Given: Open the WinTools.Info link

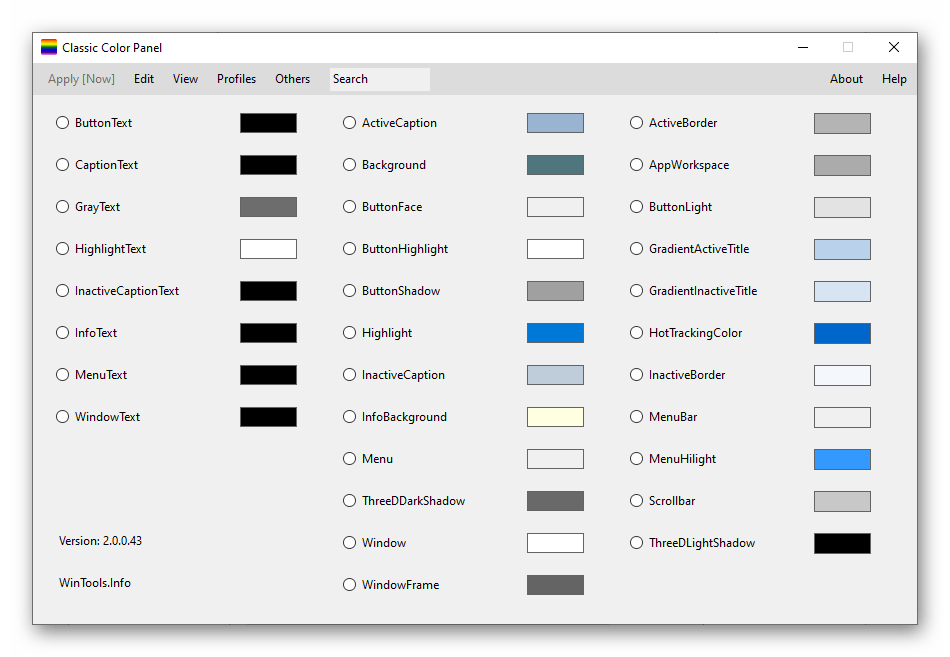Looking at the screenshot, I should (95, 583).
